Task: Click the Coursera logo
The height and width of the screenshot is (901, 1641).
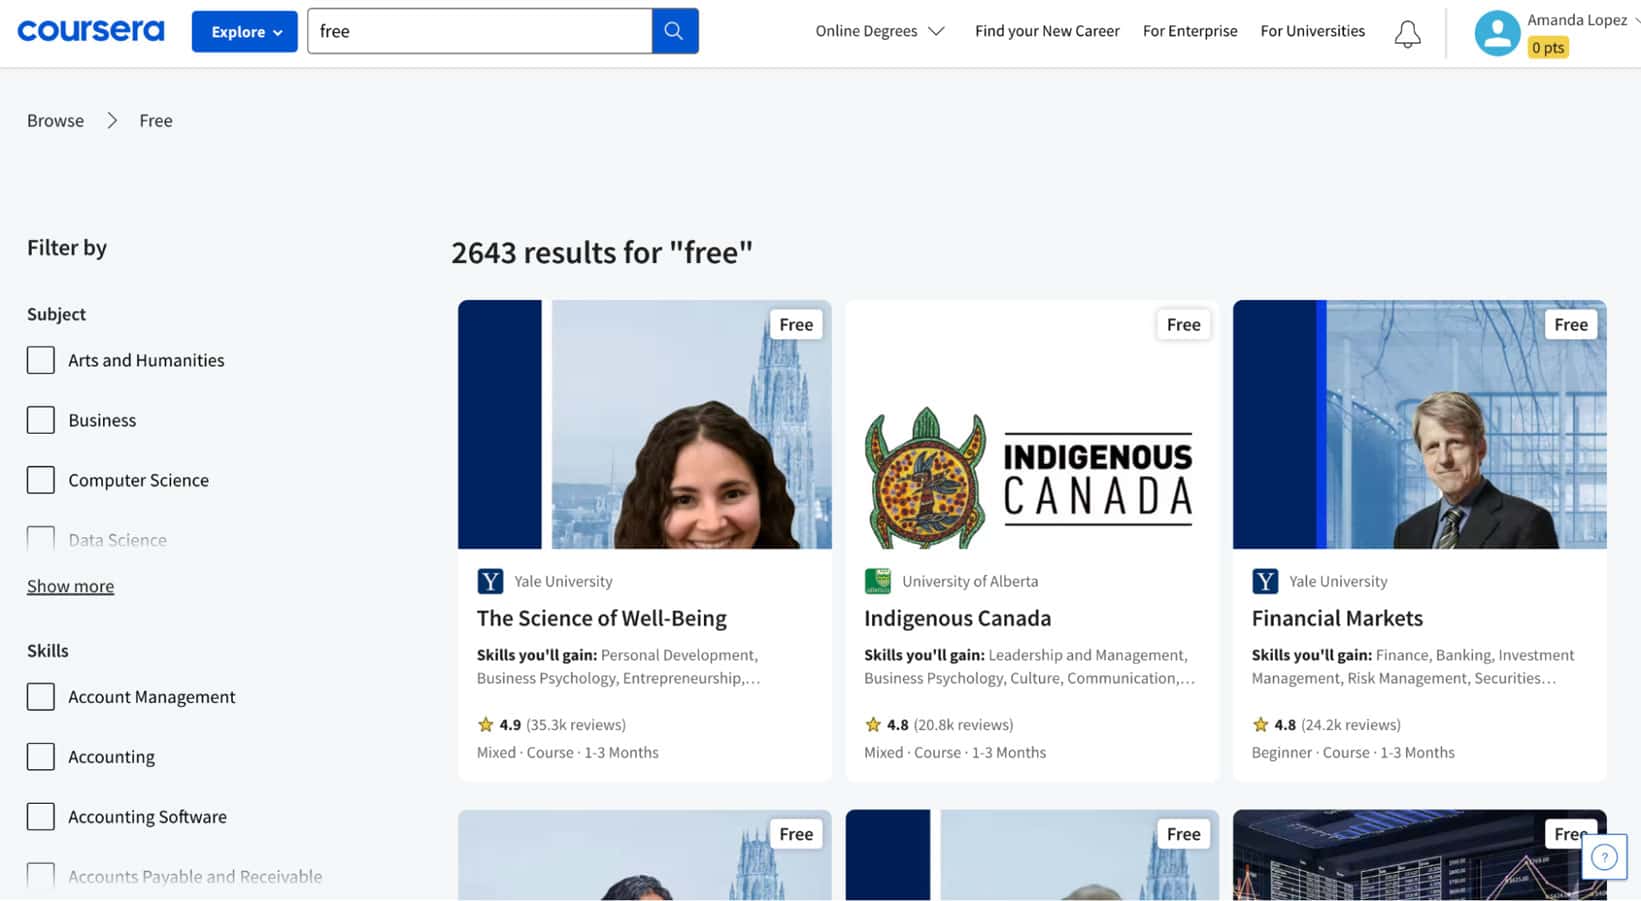Action: [x=91, y=31]
